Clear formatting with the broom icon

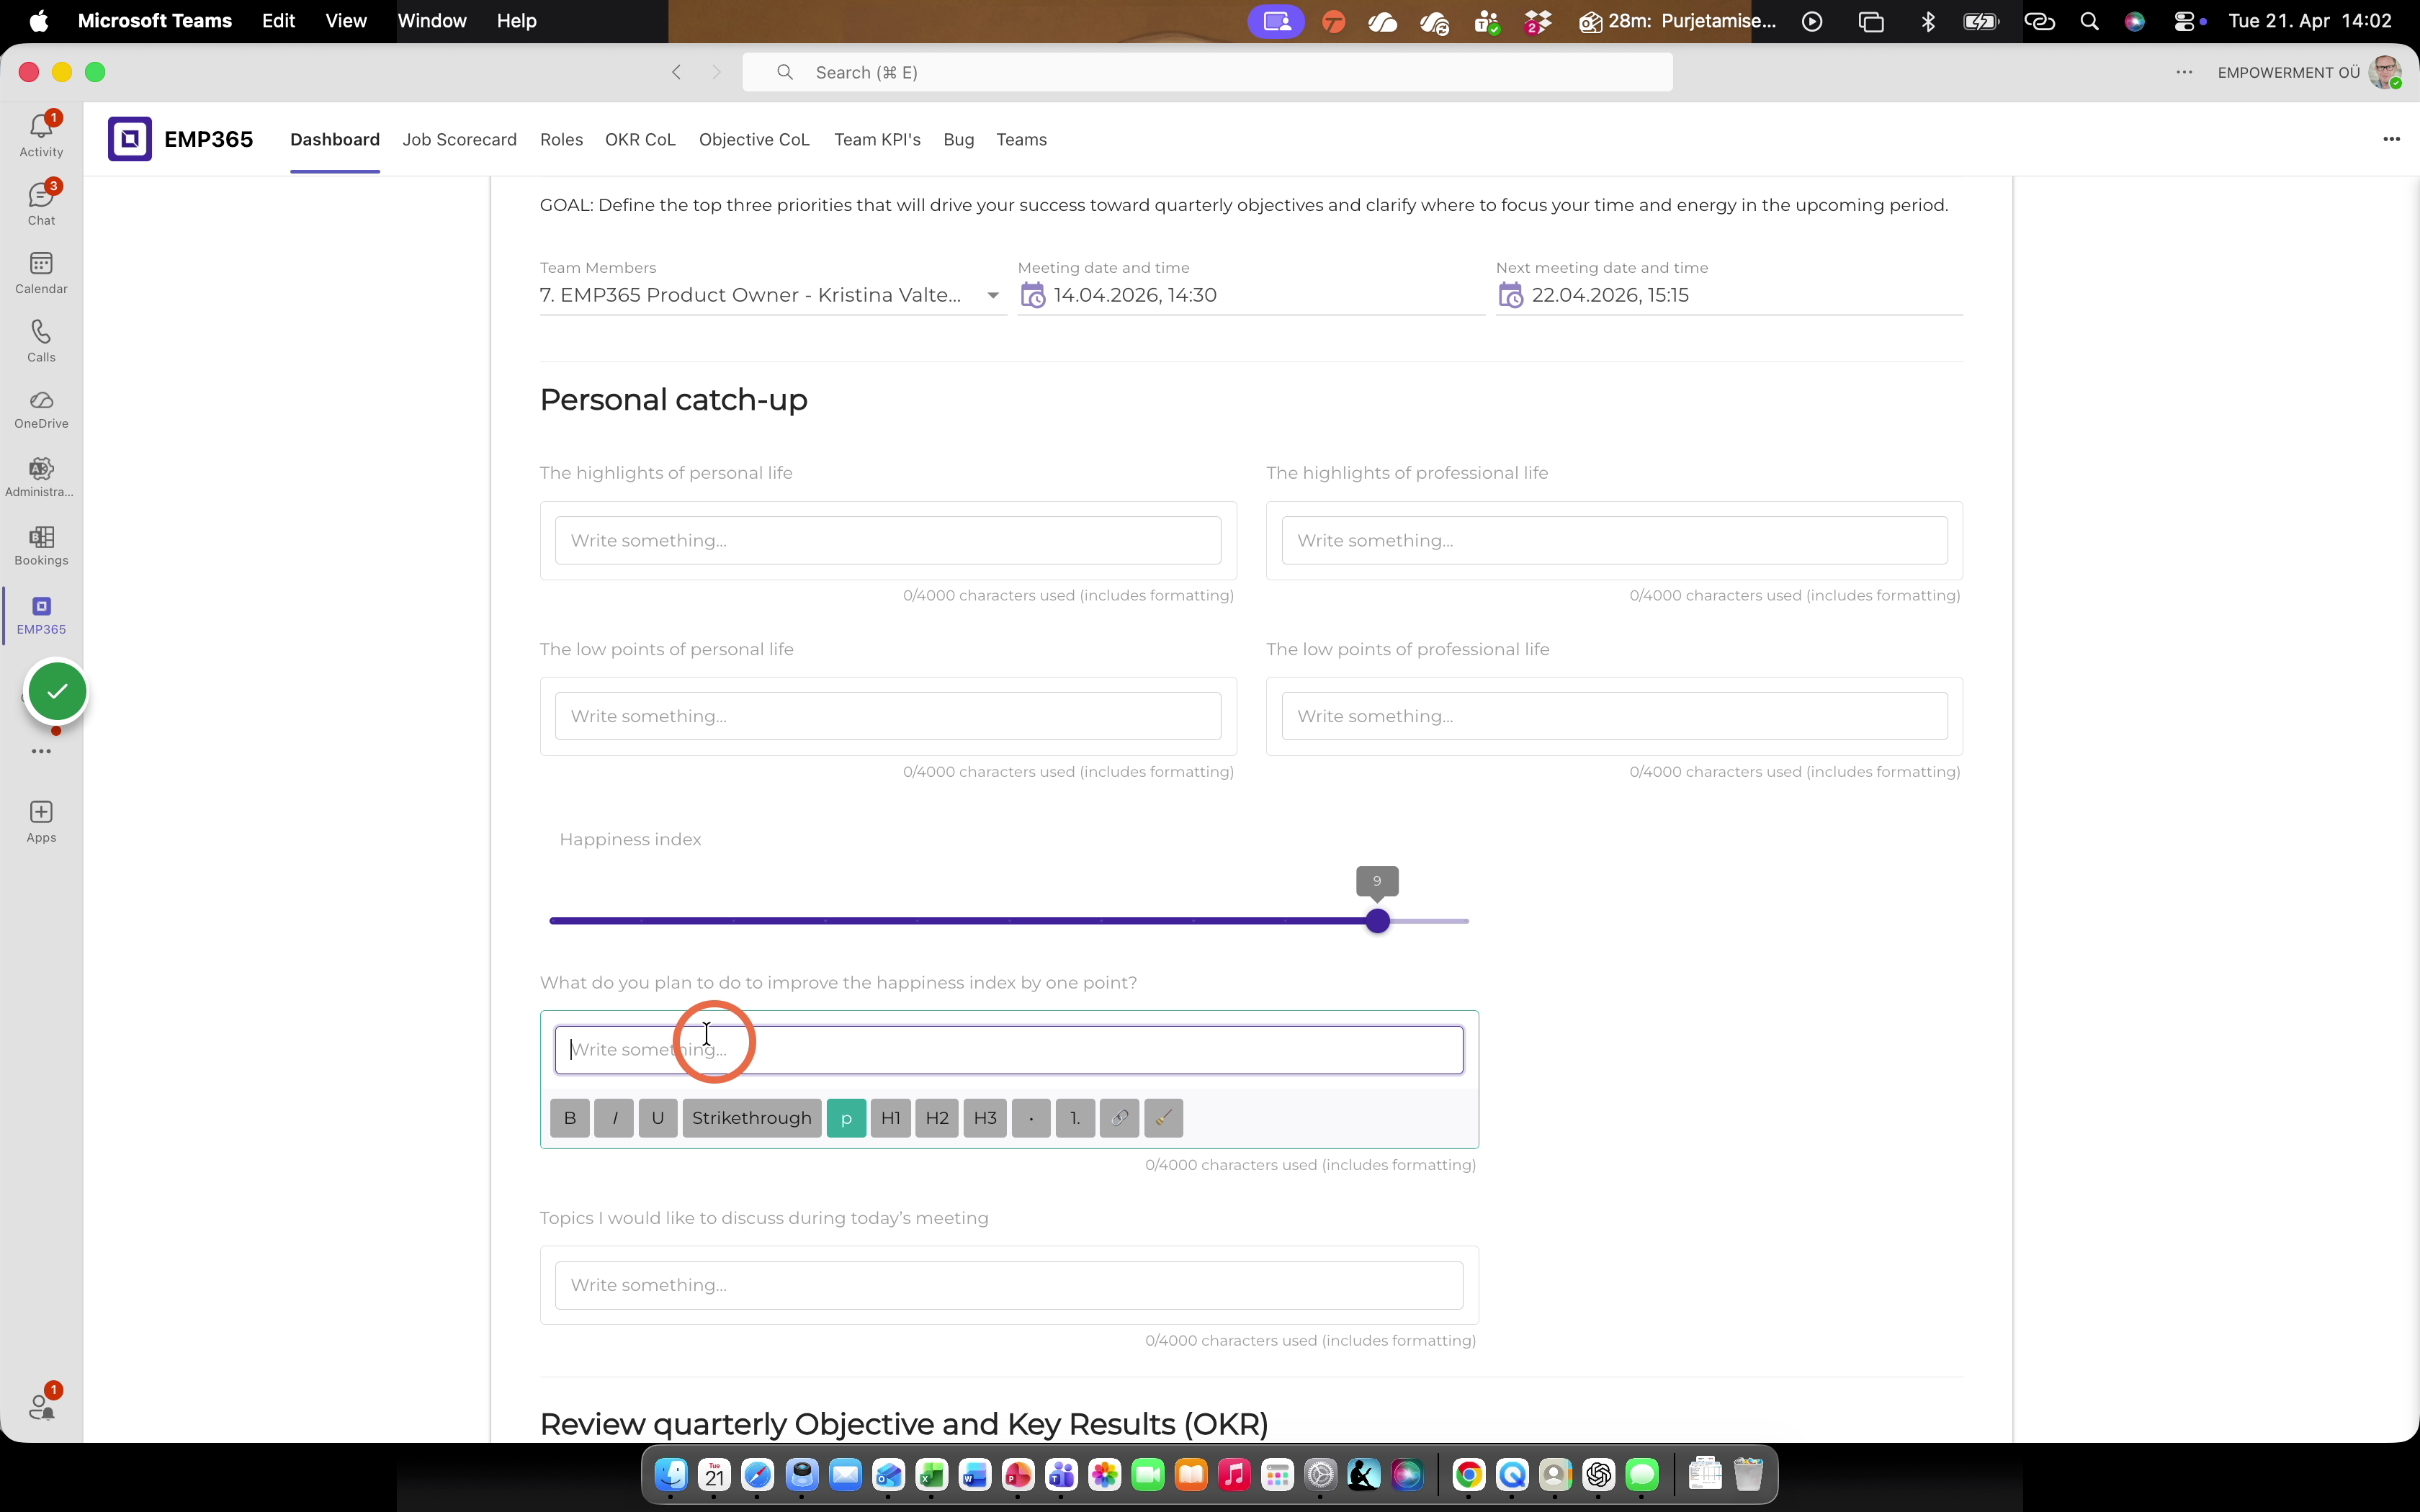click(x=1163, y=1118)
